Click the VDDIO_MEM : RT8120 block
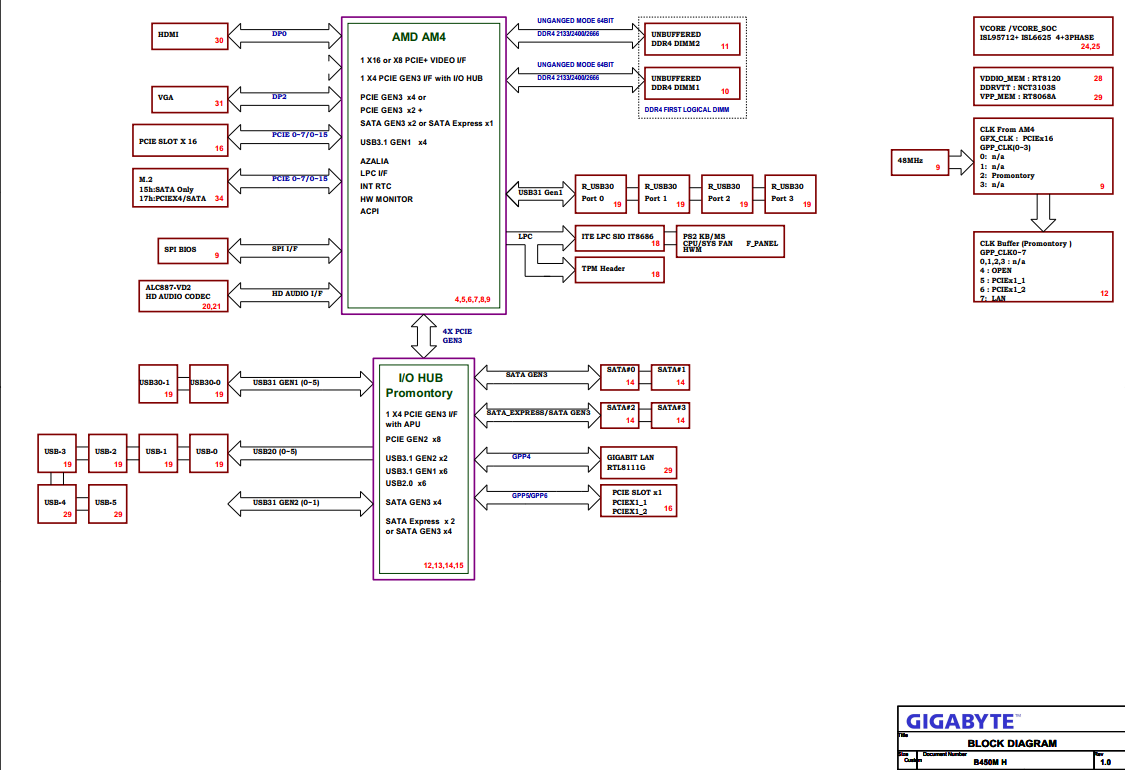The width and height of the screenshot is (1125, 770). (x=1043, y=87)
